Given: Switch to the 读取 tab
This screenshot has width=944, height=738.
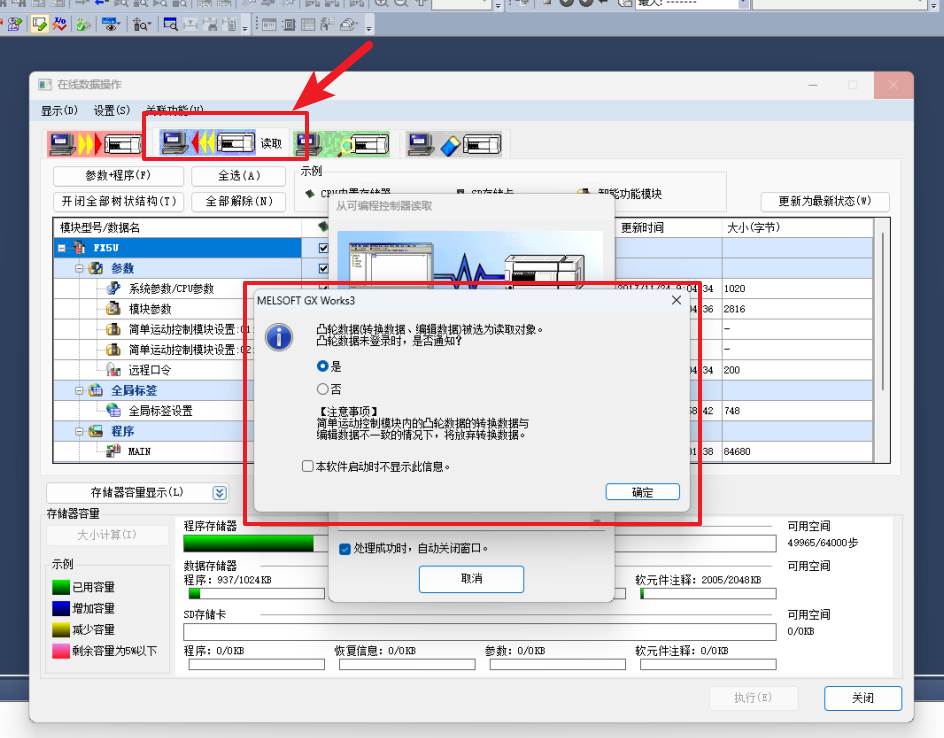Looking at the screenshot, I should click(x=222, y=143).
